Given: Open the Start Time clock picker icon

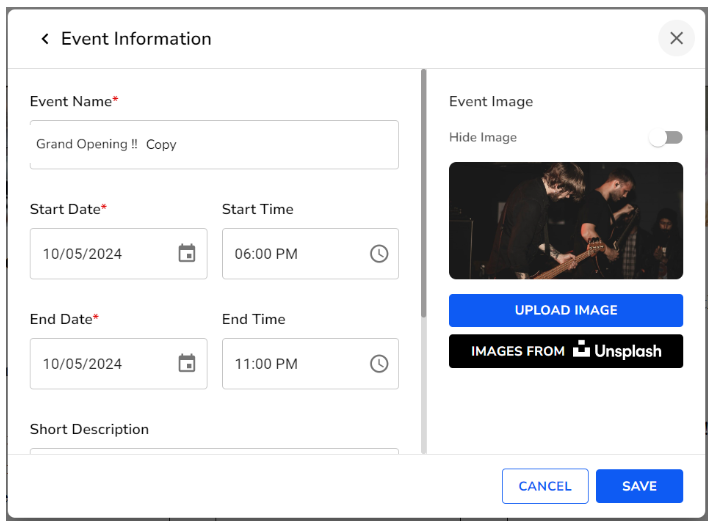Looking at the screenshot, I should point(379,253).
